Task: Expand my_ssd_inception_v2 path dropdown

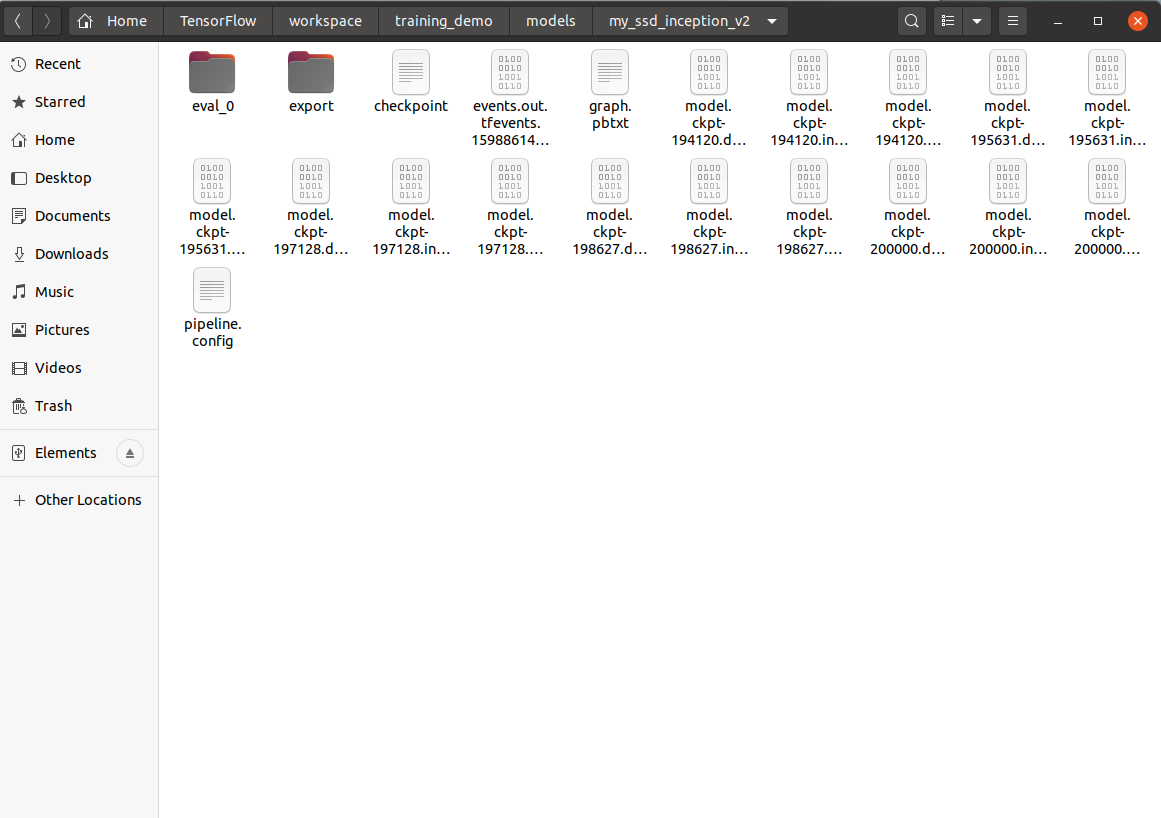Action: (772, 21)
